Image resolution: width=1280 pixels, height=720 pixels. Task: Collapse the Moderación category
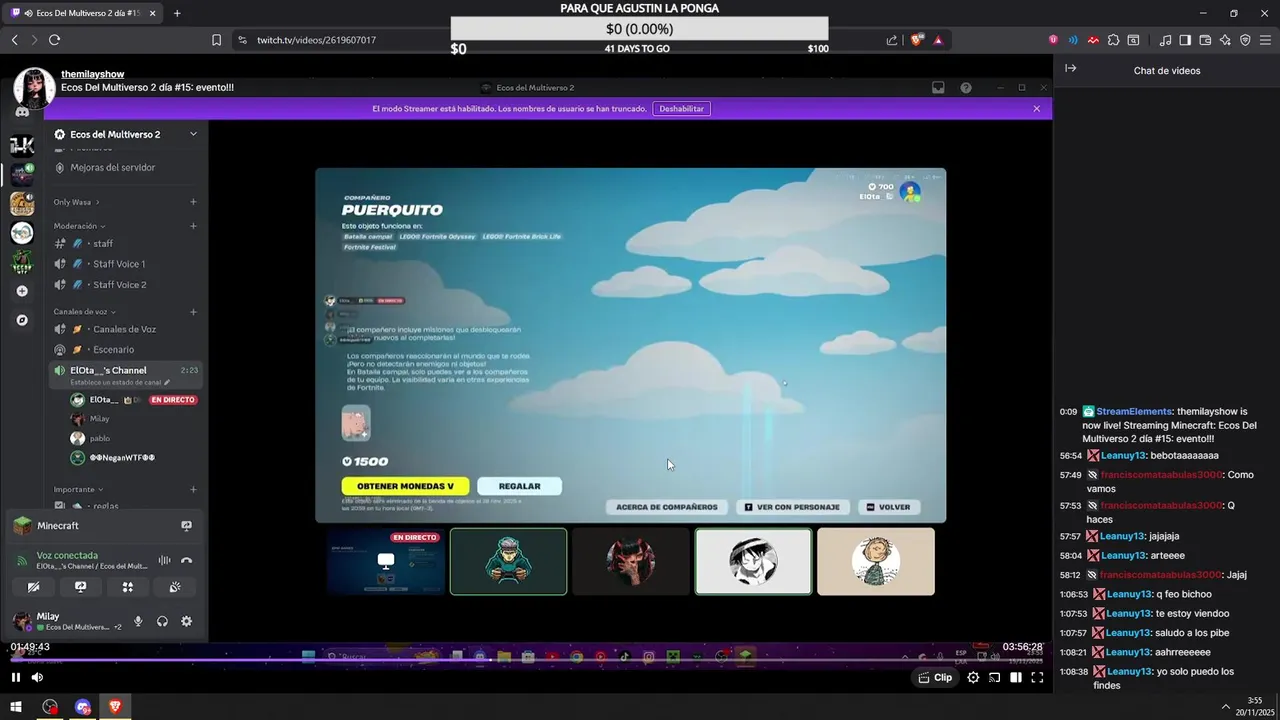click(x=79, y=226)
